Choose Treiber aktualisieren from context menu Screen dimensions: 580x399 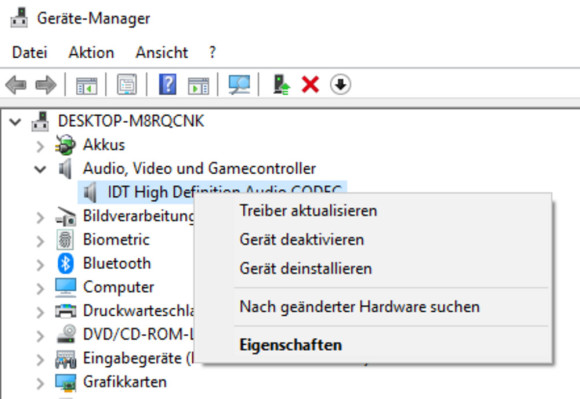click(308, 211)
